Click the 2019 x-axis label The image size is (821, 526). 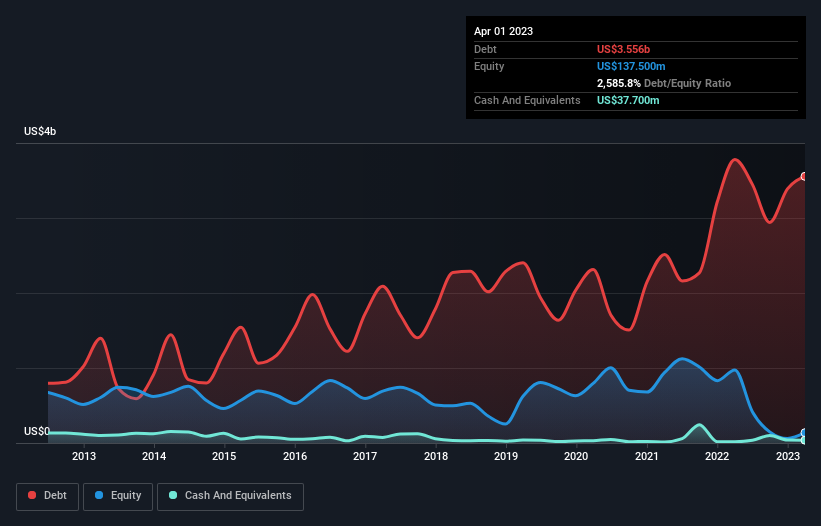pyautogui.click(x=506, y=456)
